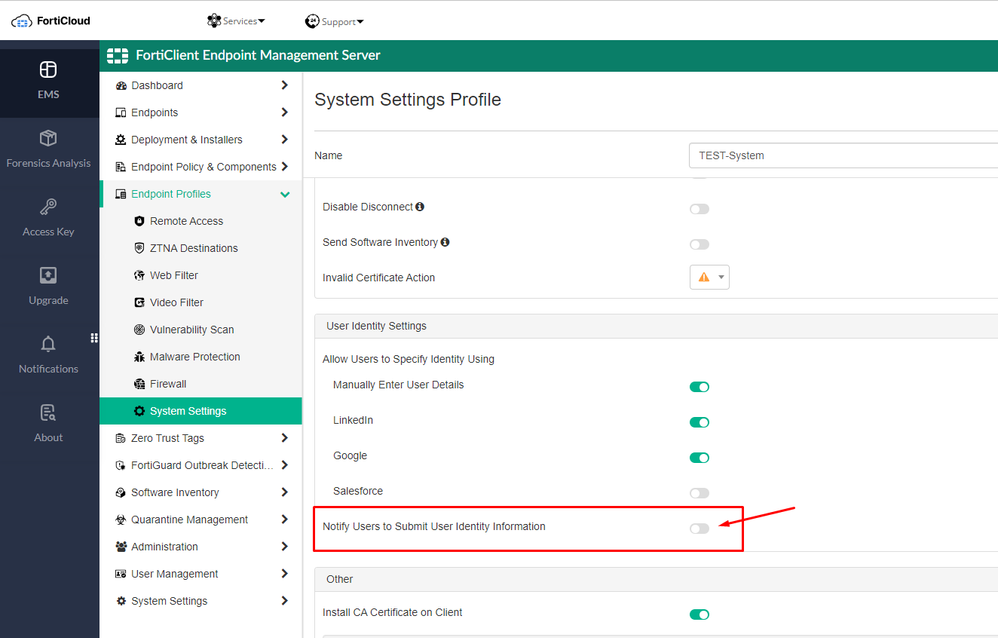Disable the Google identity toggle
The width and height of the screenshot is (998, 638).
(699, 457)
